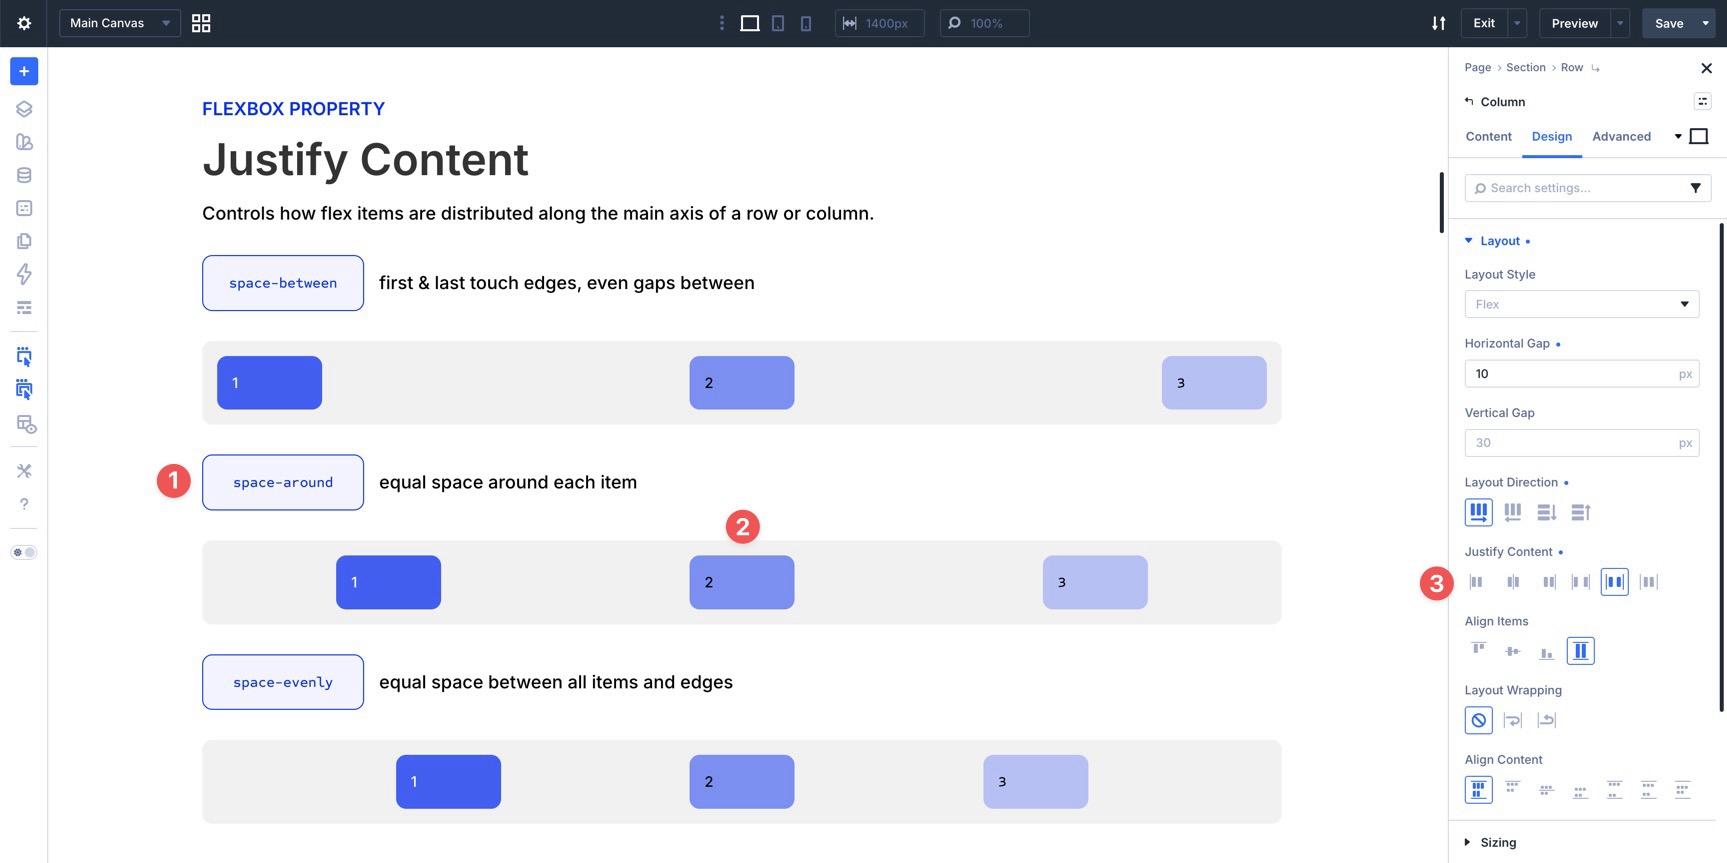Screen dimensions: 1727x863
Task: Open the list wireframe view icon
Action: tap(24, 307)
